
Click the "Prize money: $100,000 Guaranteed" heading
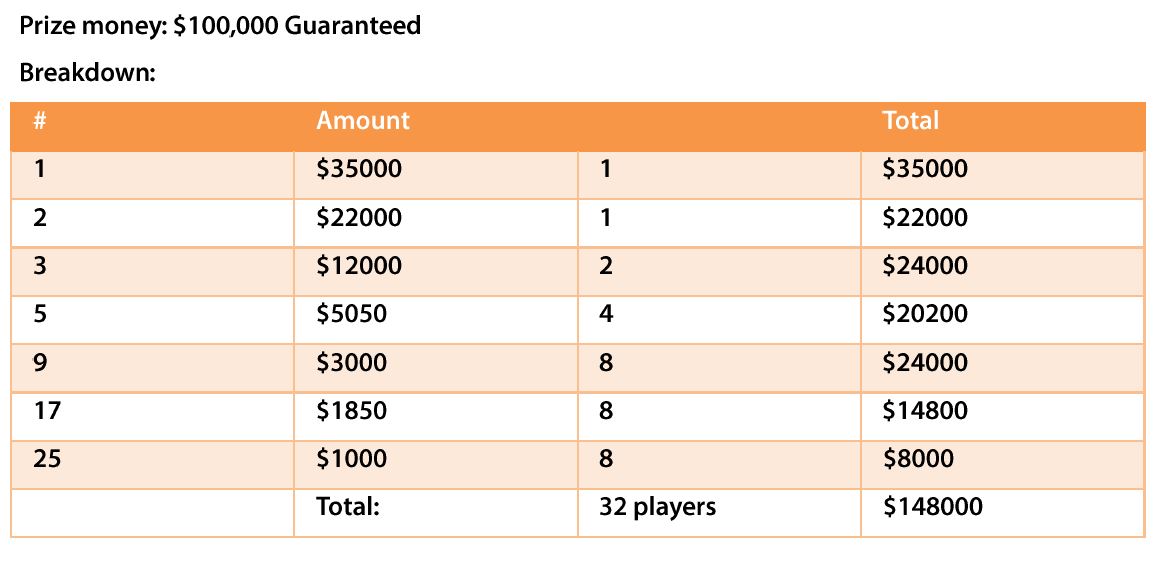220,26
